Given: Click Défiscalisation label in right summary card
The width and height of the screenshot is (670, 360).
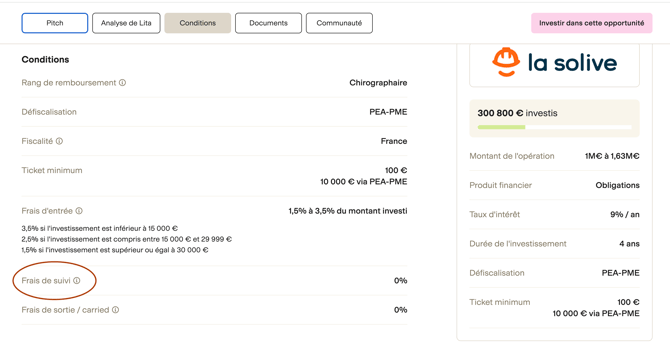Looking at the screenshot, I should tap(497, 273).
